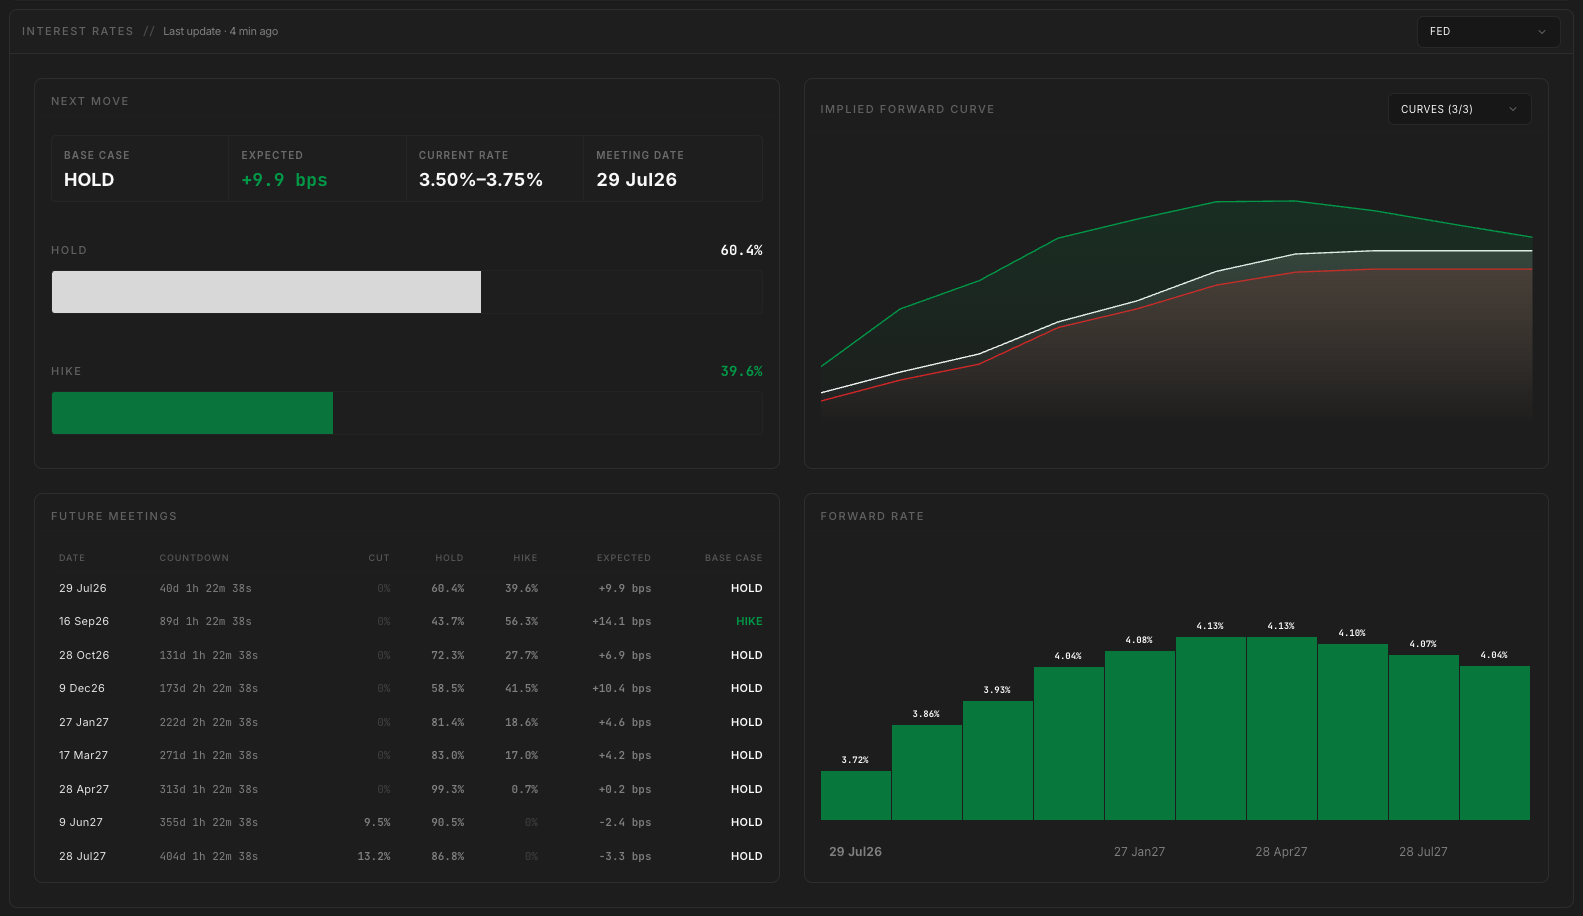1583x916 pixels.
Task: Click the +14.1 bps expected cell
Action: [x=622, y=621]
